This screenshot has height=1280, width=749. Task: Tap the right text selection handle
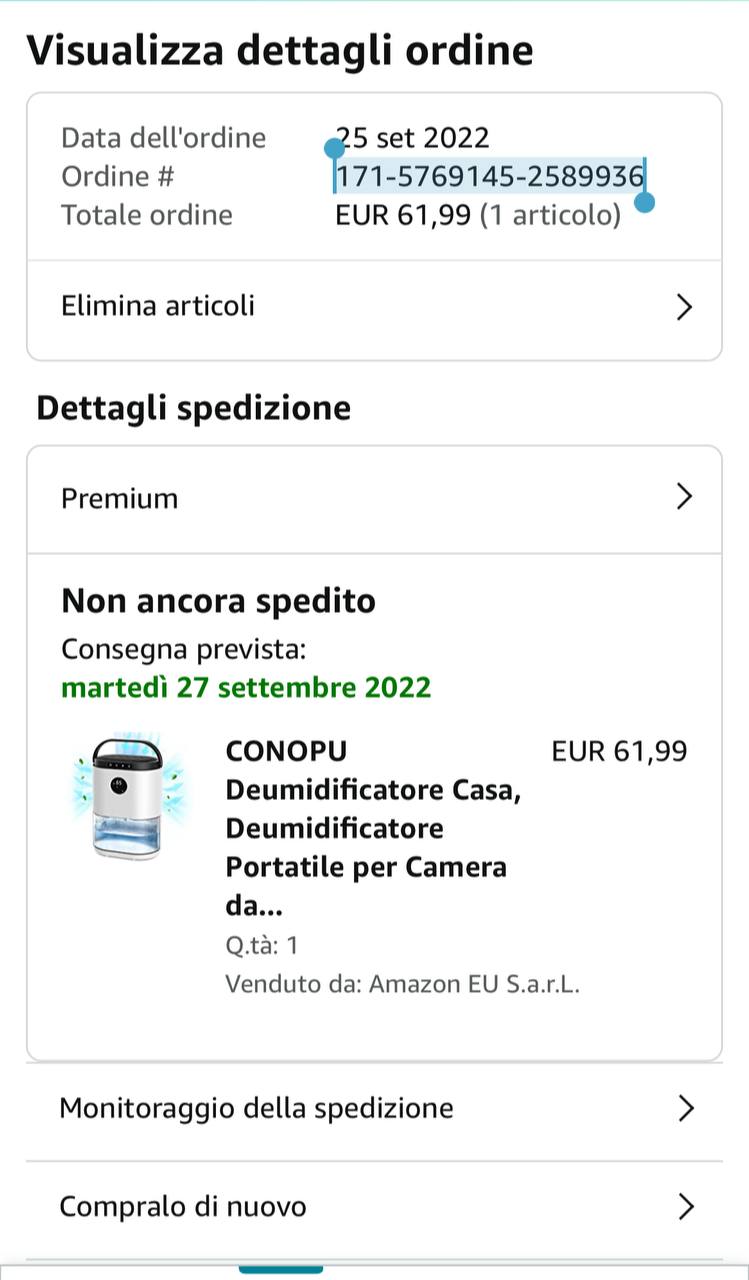click(x=645, y=203)
